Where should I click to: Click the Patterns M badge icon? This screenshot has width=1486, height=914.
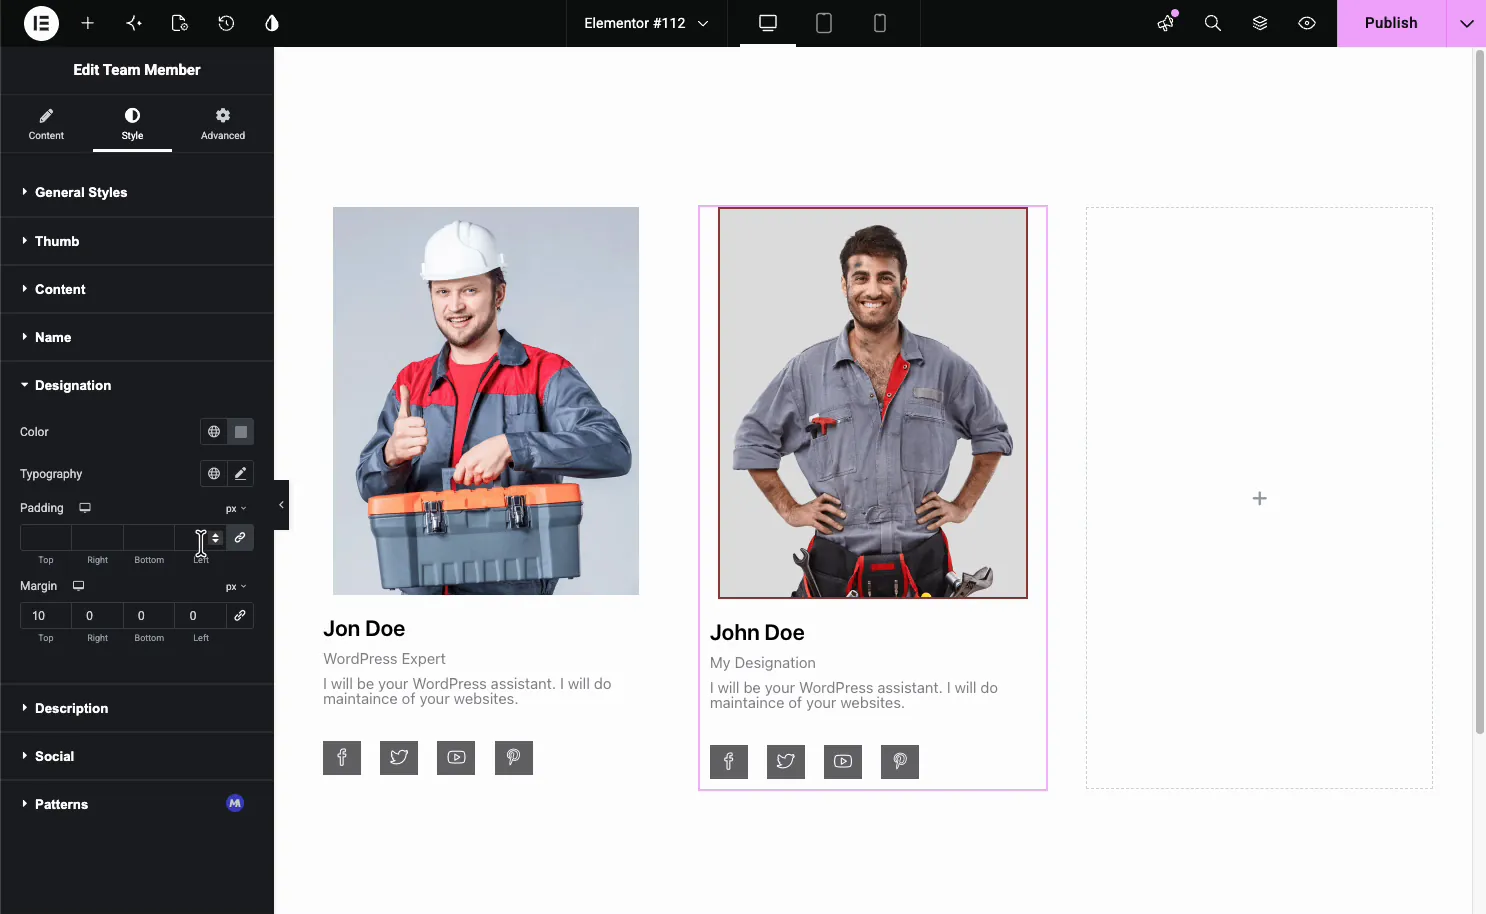(x=235, y=803)
